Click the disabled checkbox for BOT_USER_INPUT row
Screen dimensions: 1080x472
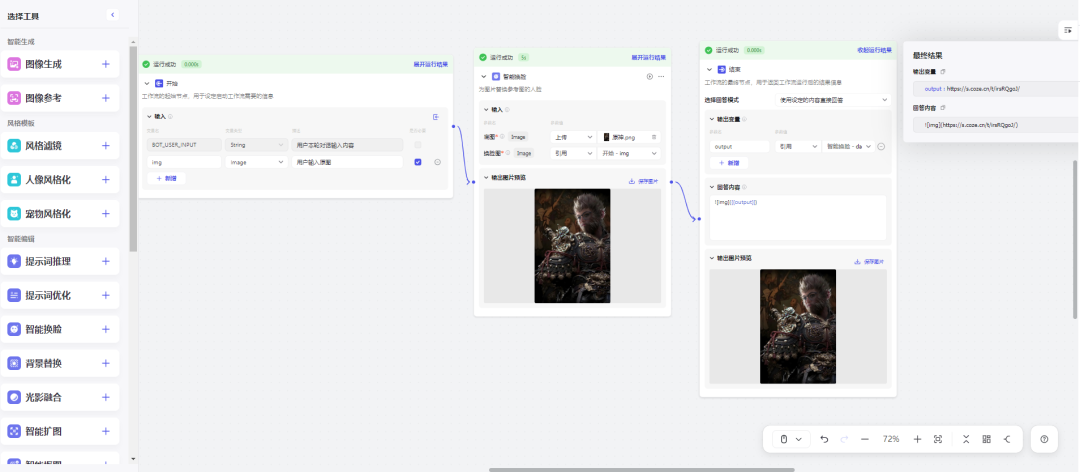coord(417,145)
